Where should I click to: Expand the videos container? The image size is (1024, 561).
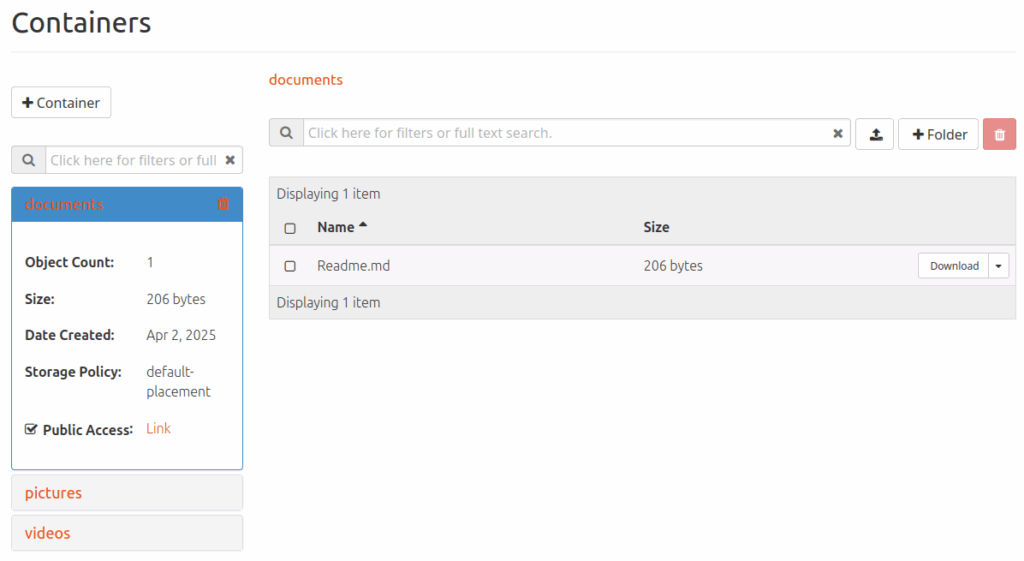pyautogui.click(x=127, y=533)
